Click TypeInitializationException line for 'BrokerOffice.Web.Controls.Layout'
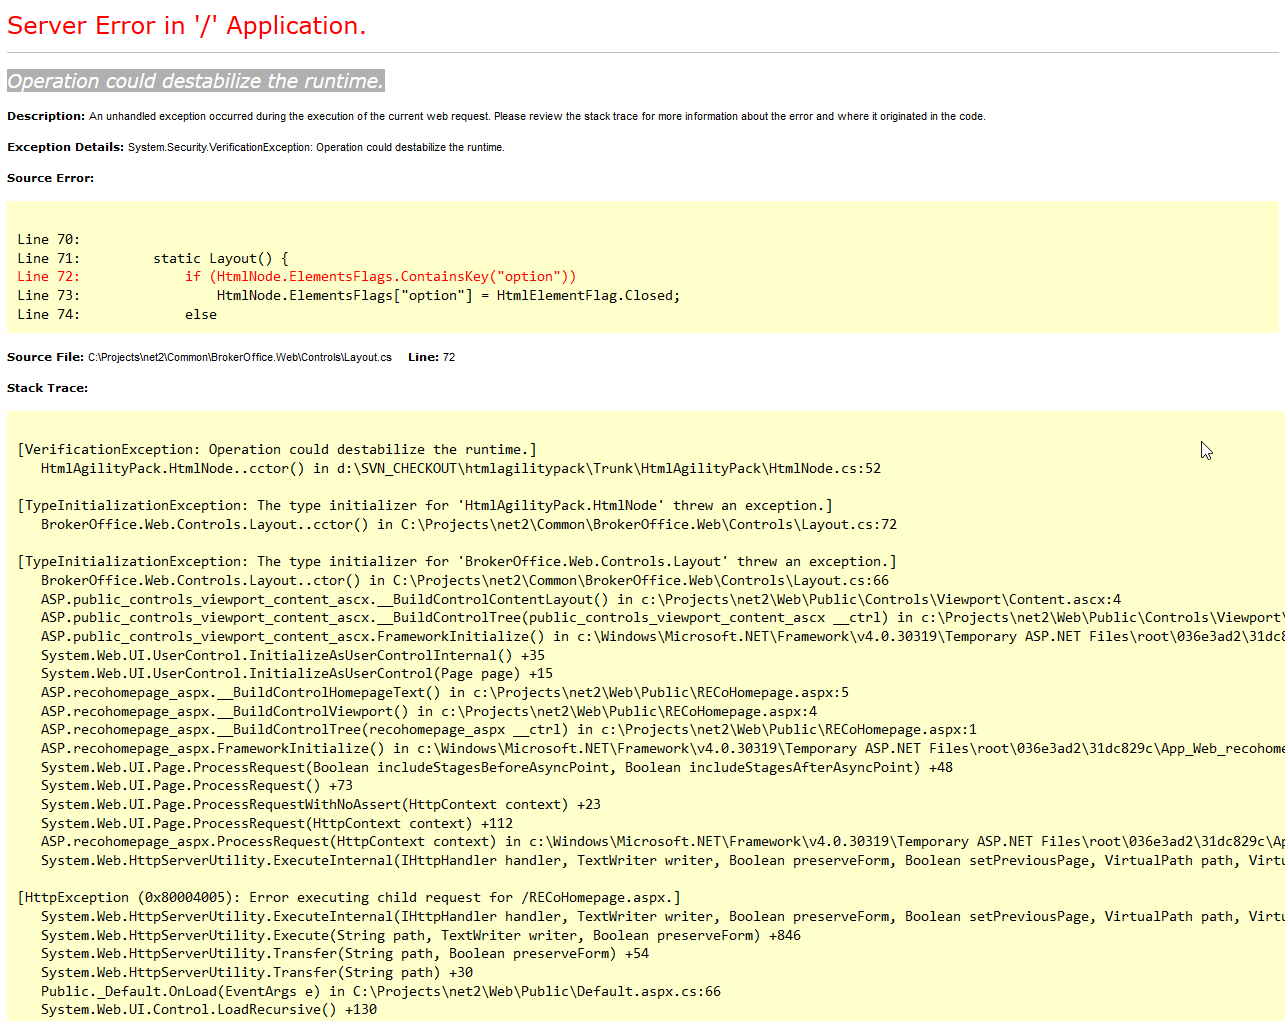The height and width of the screenshot is (1021, 1285). pyautogui.click(x=457, y=561)
